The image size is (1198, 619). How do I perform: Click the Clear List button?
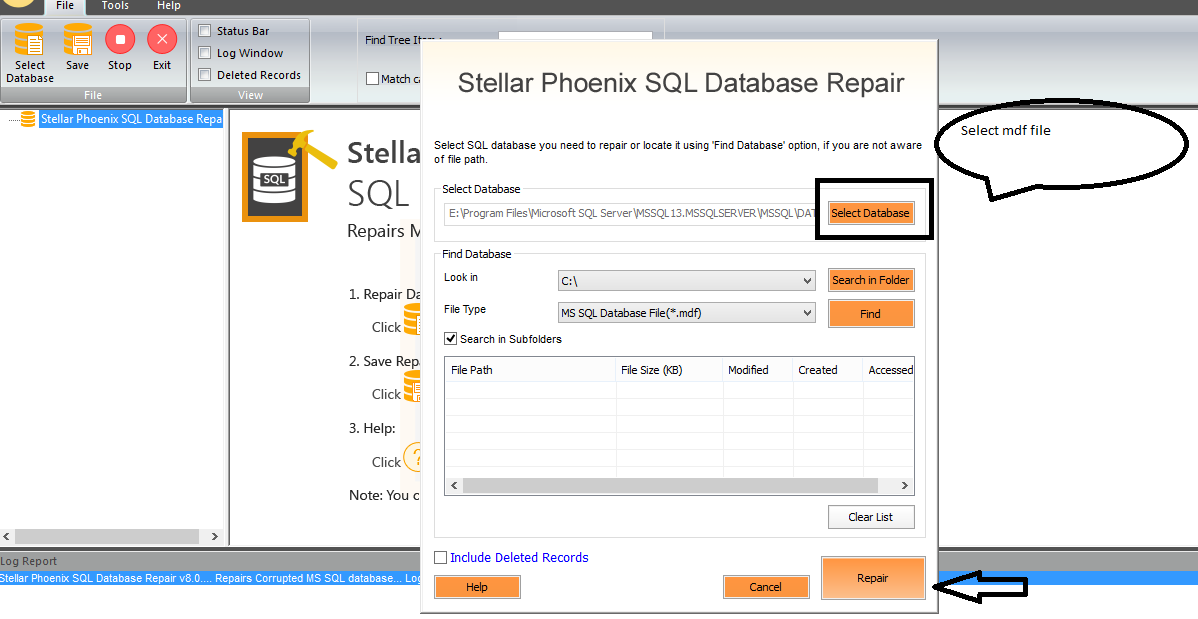871,517
